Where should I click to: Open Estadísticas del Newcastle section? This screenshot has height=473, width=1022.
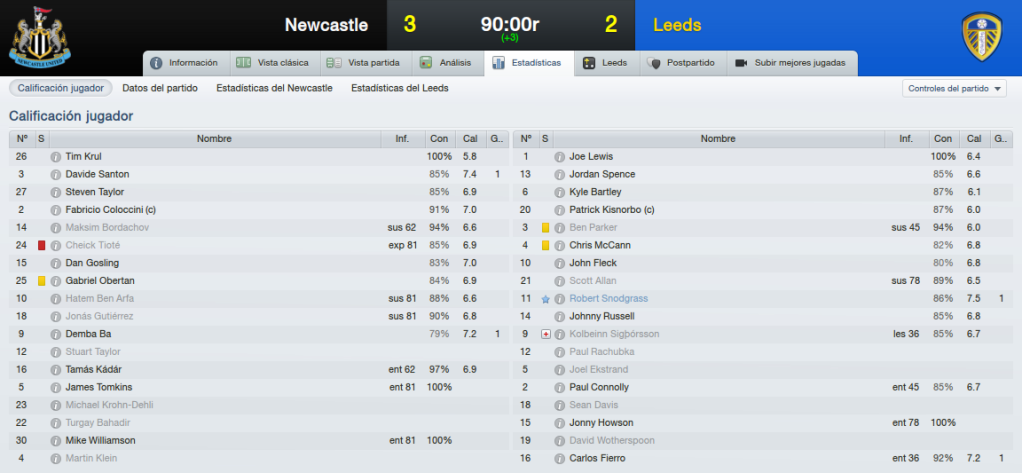pos(274,88)
